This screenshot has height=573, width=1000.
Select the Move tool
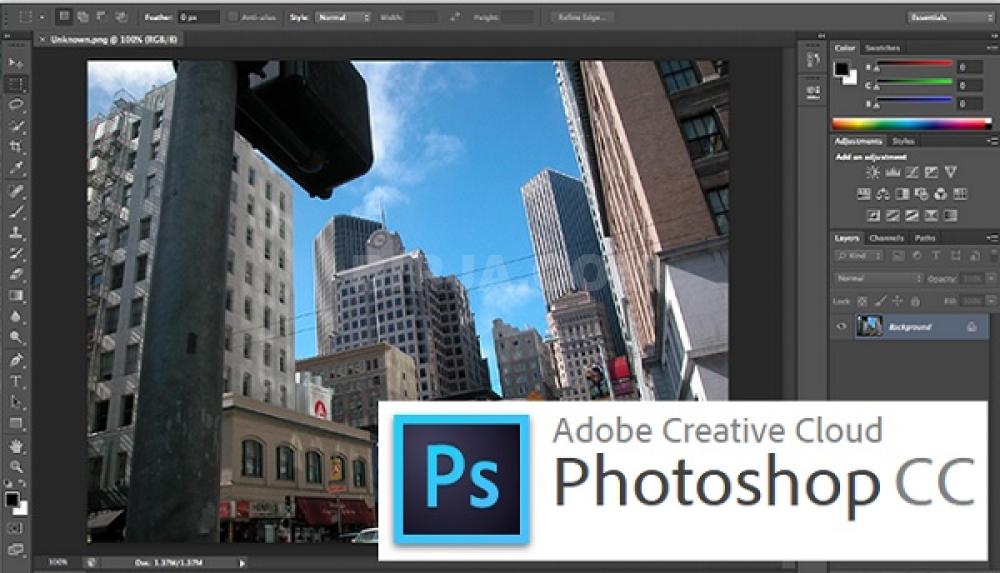tap(16, 63)
